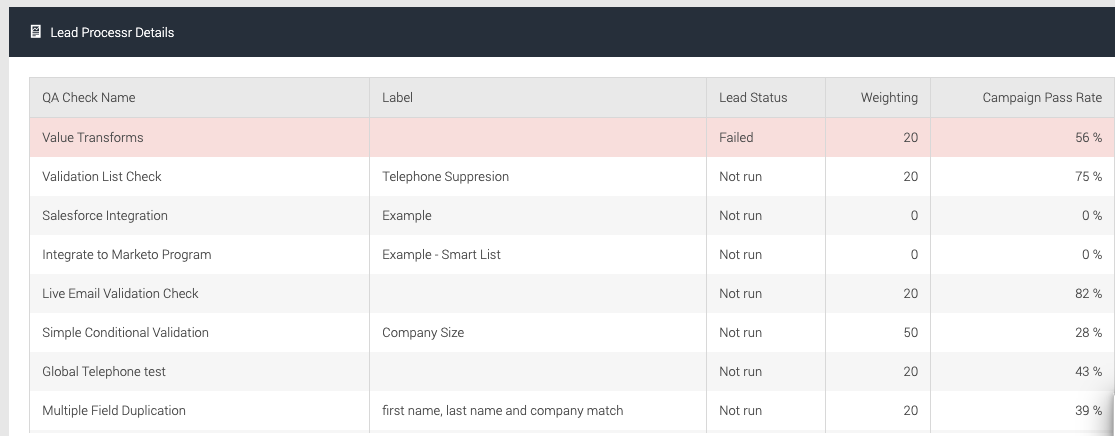Select Integrate to Marketo Program row
The image size is (1115, 436).
coord(572,255)
